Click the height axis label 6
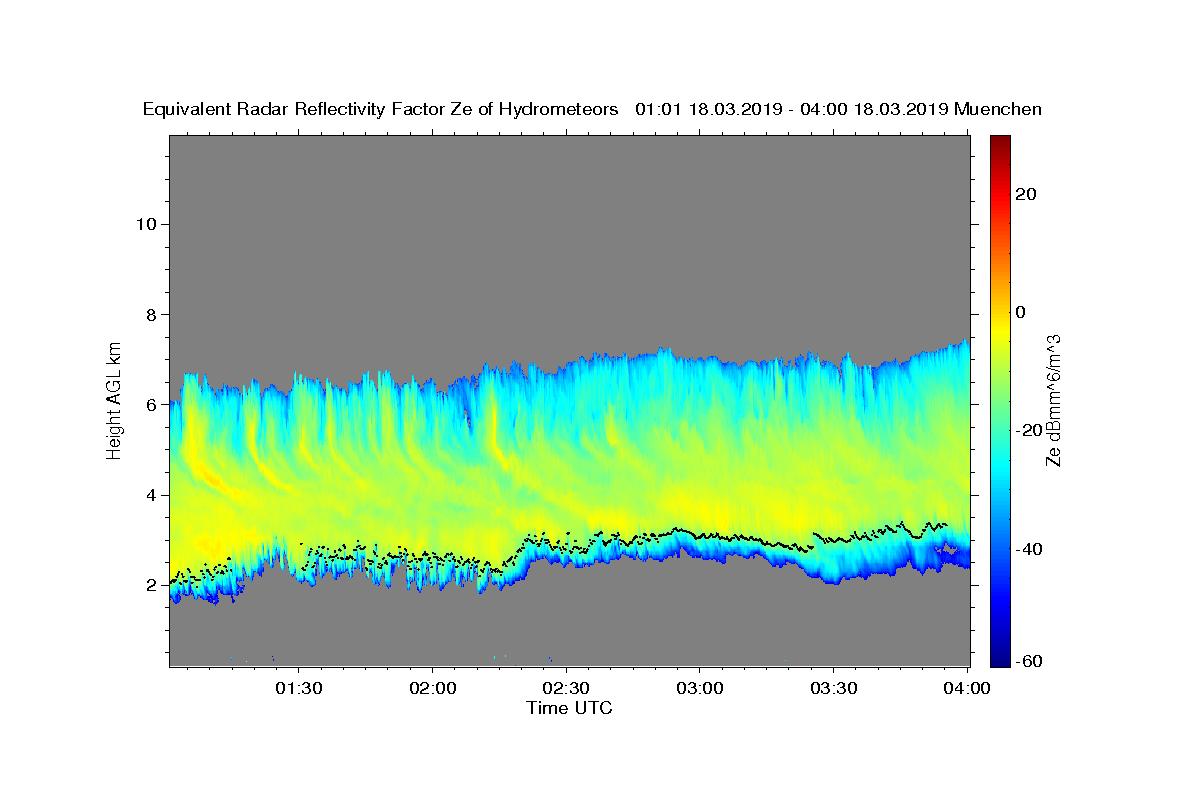This screenshot has height=800, width=1200. (152, 404)
